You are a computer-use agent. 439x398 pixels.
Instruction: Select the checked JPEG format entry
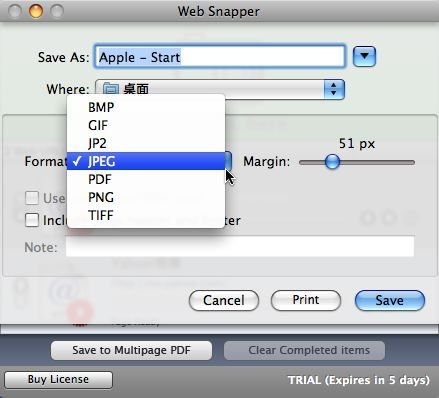(x=146, y=161)
